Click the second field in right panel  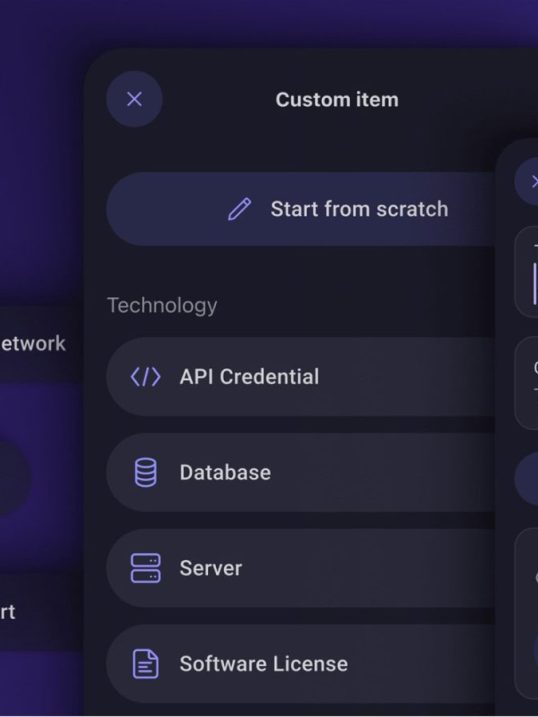527,383
